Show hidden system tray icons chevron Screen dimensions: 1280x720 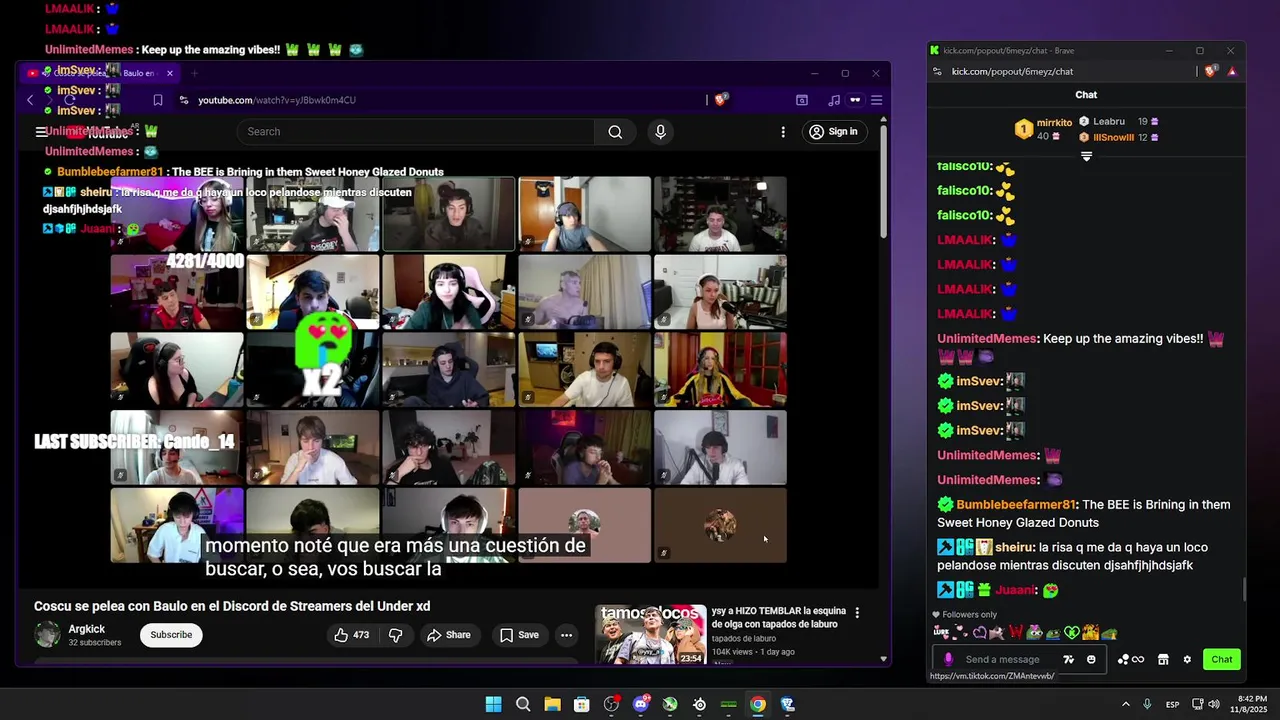point(1125,704)
